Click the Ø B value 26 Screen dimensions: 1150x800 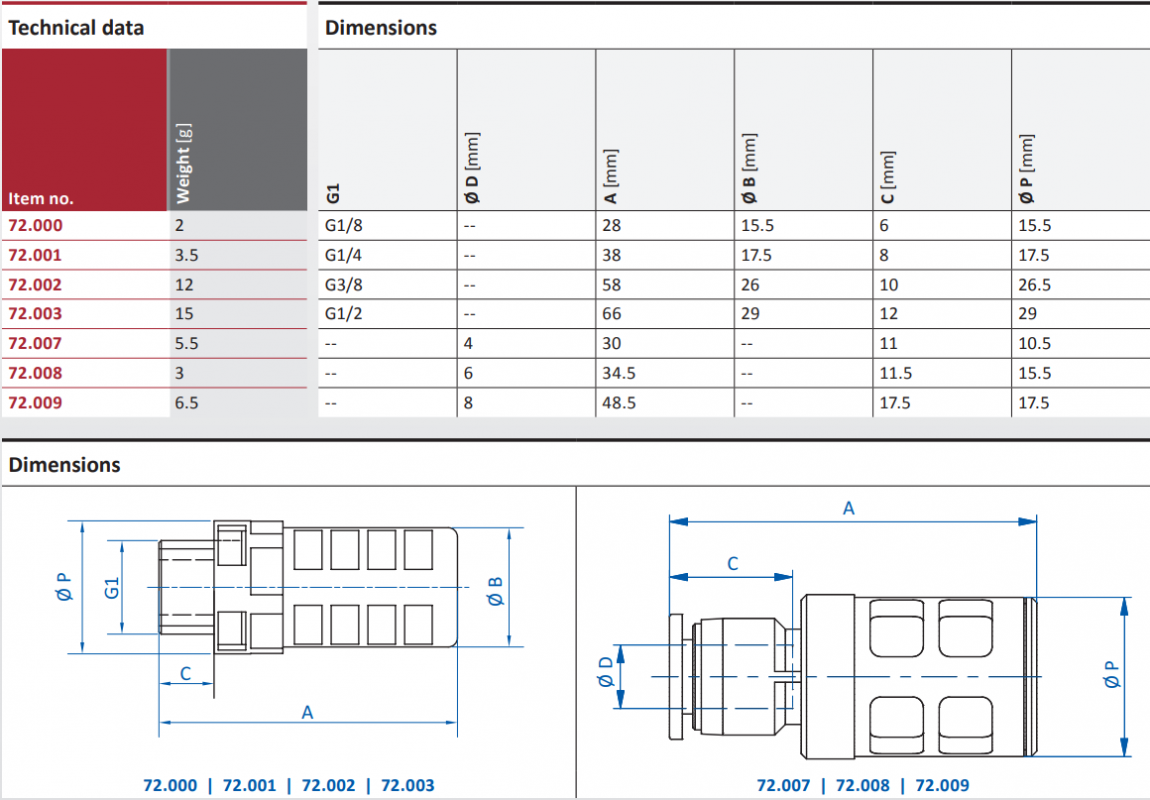[x=750, y=285]
